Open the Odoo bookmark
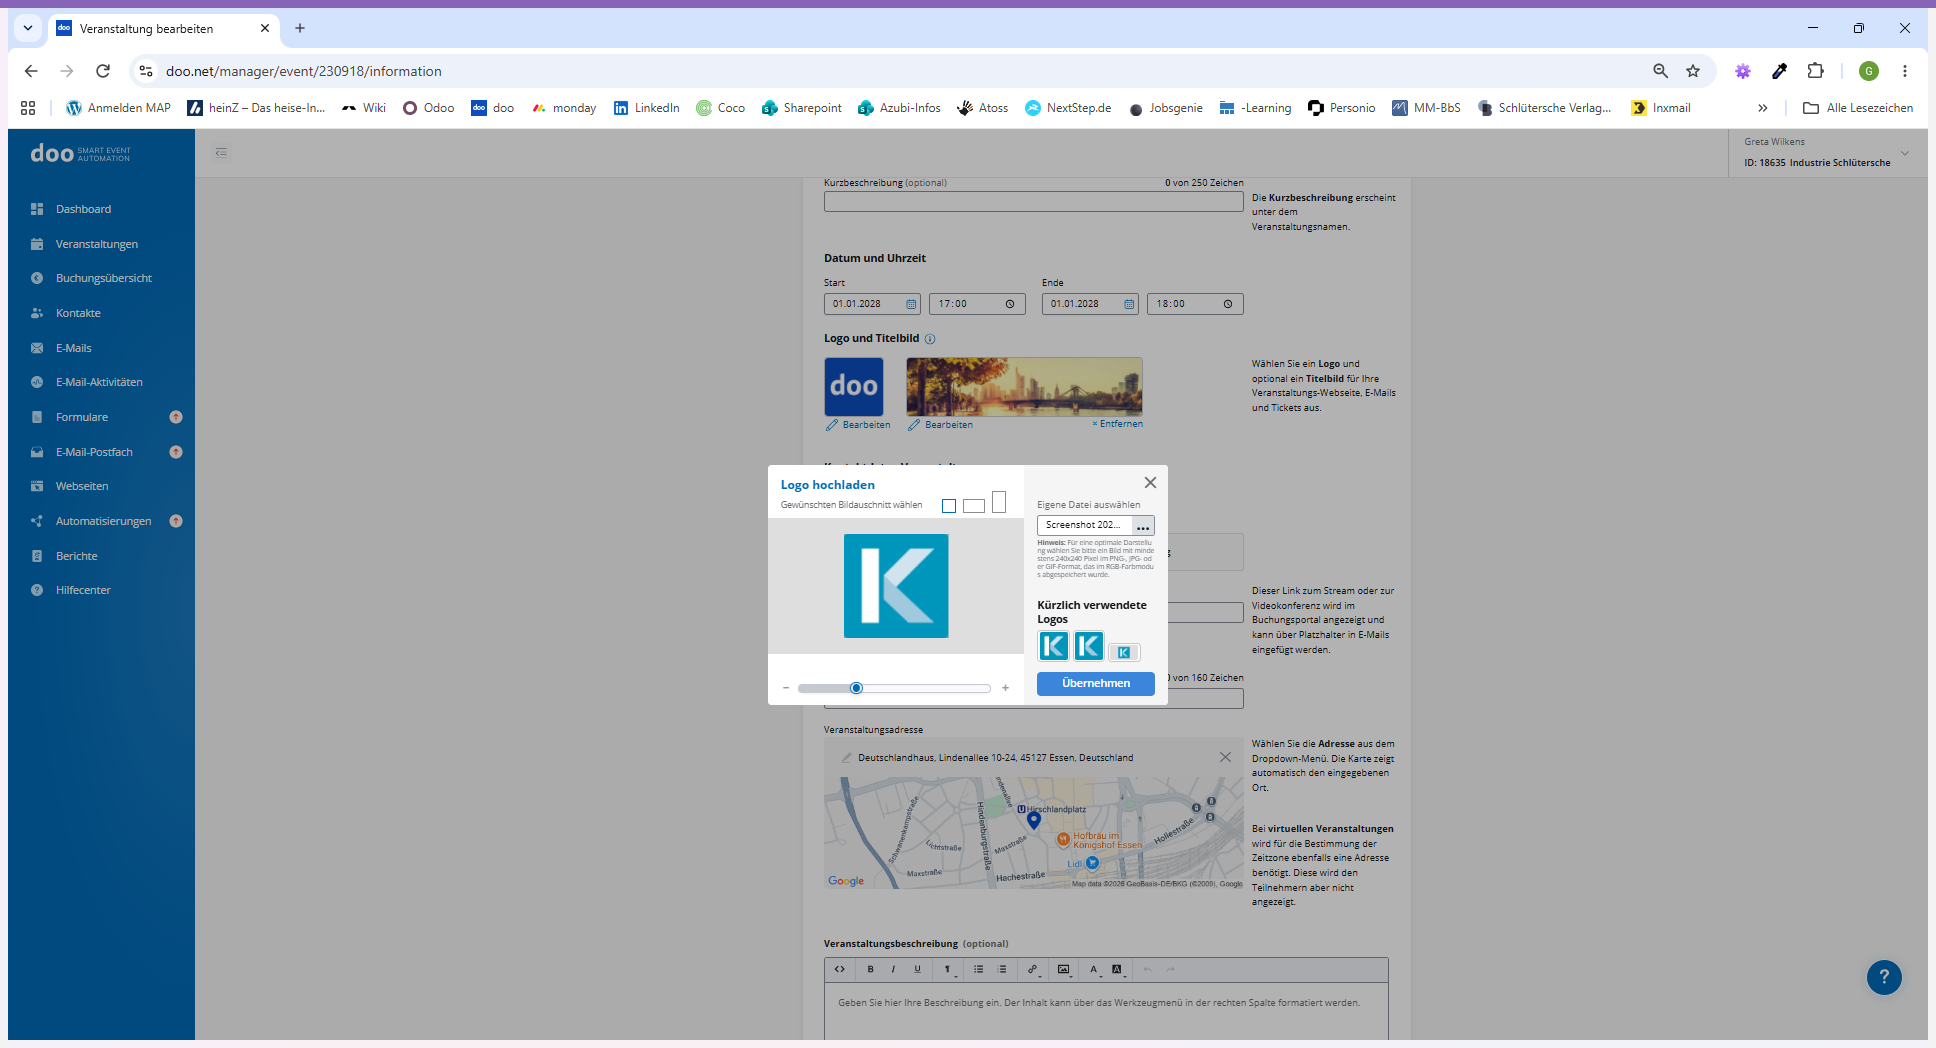The width and height of the screenshot is (1936, 1048). coord(428,108)
